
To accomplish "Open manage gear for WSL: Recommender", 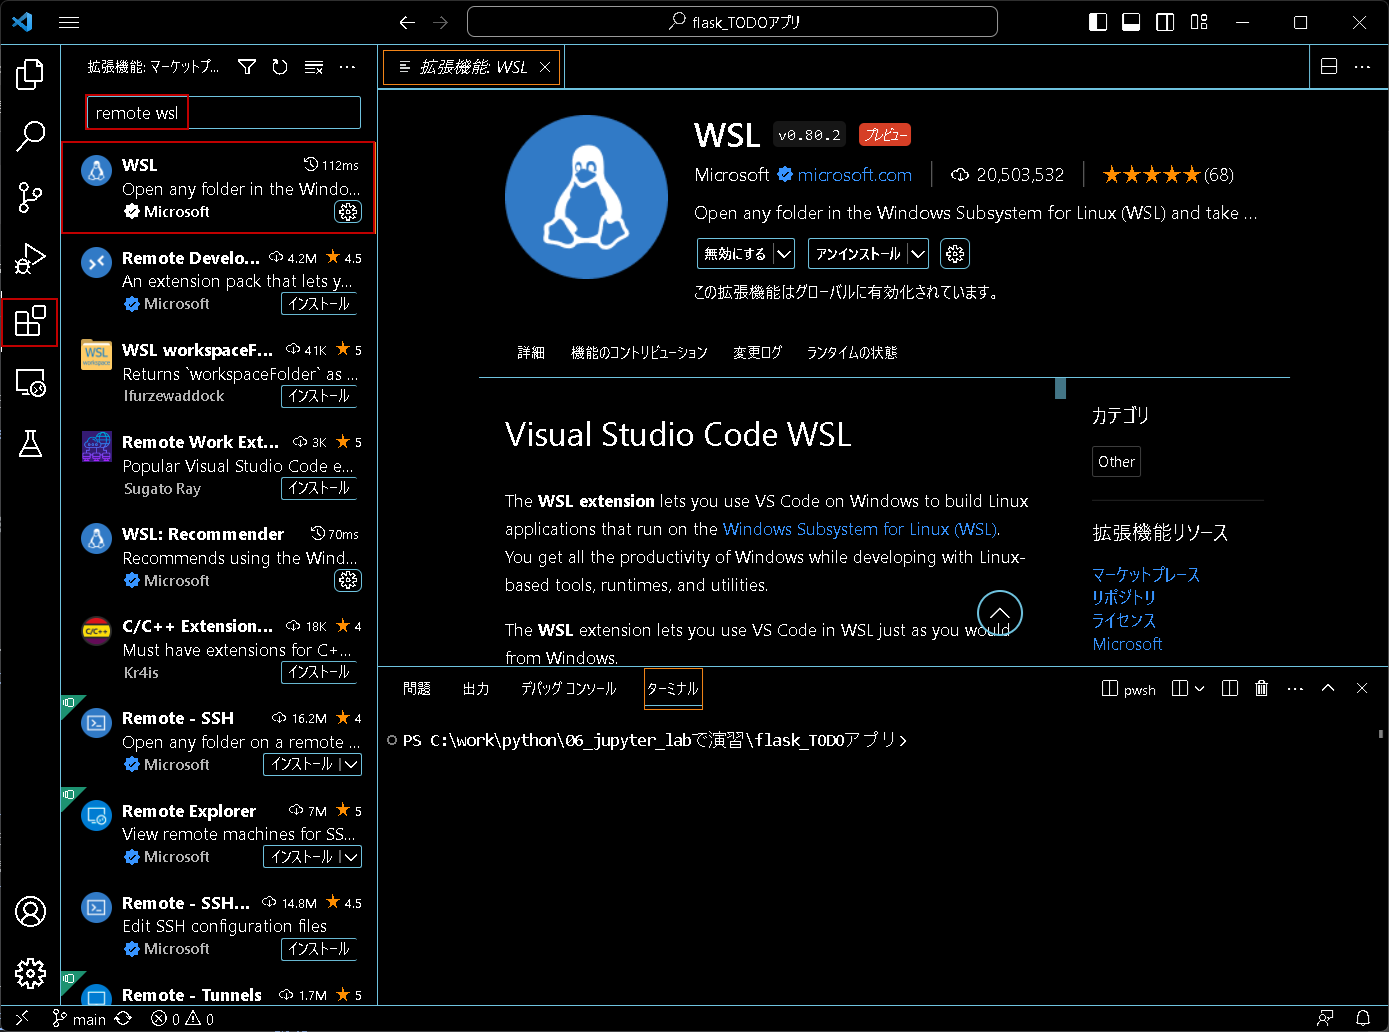I will (347, 580).
